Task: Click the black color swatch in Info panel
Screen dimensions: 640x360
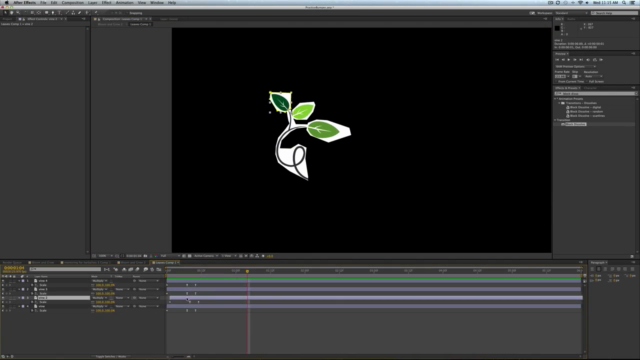Action: (x=557, y=28)
